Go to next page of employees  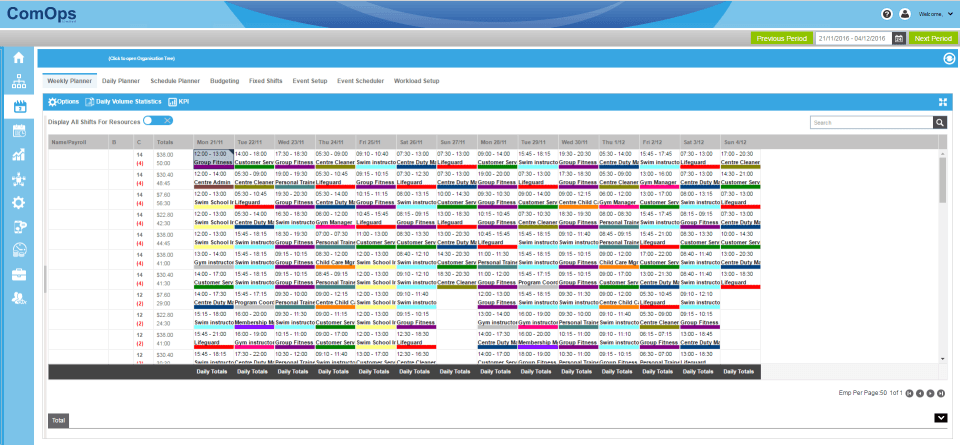tap(931, 394)
